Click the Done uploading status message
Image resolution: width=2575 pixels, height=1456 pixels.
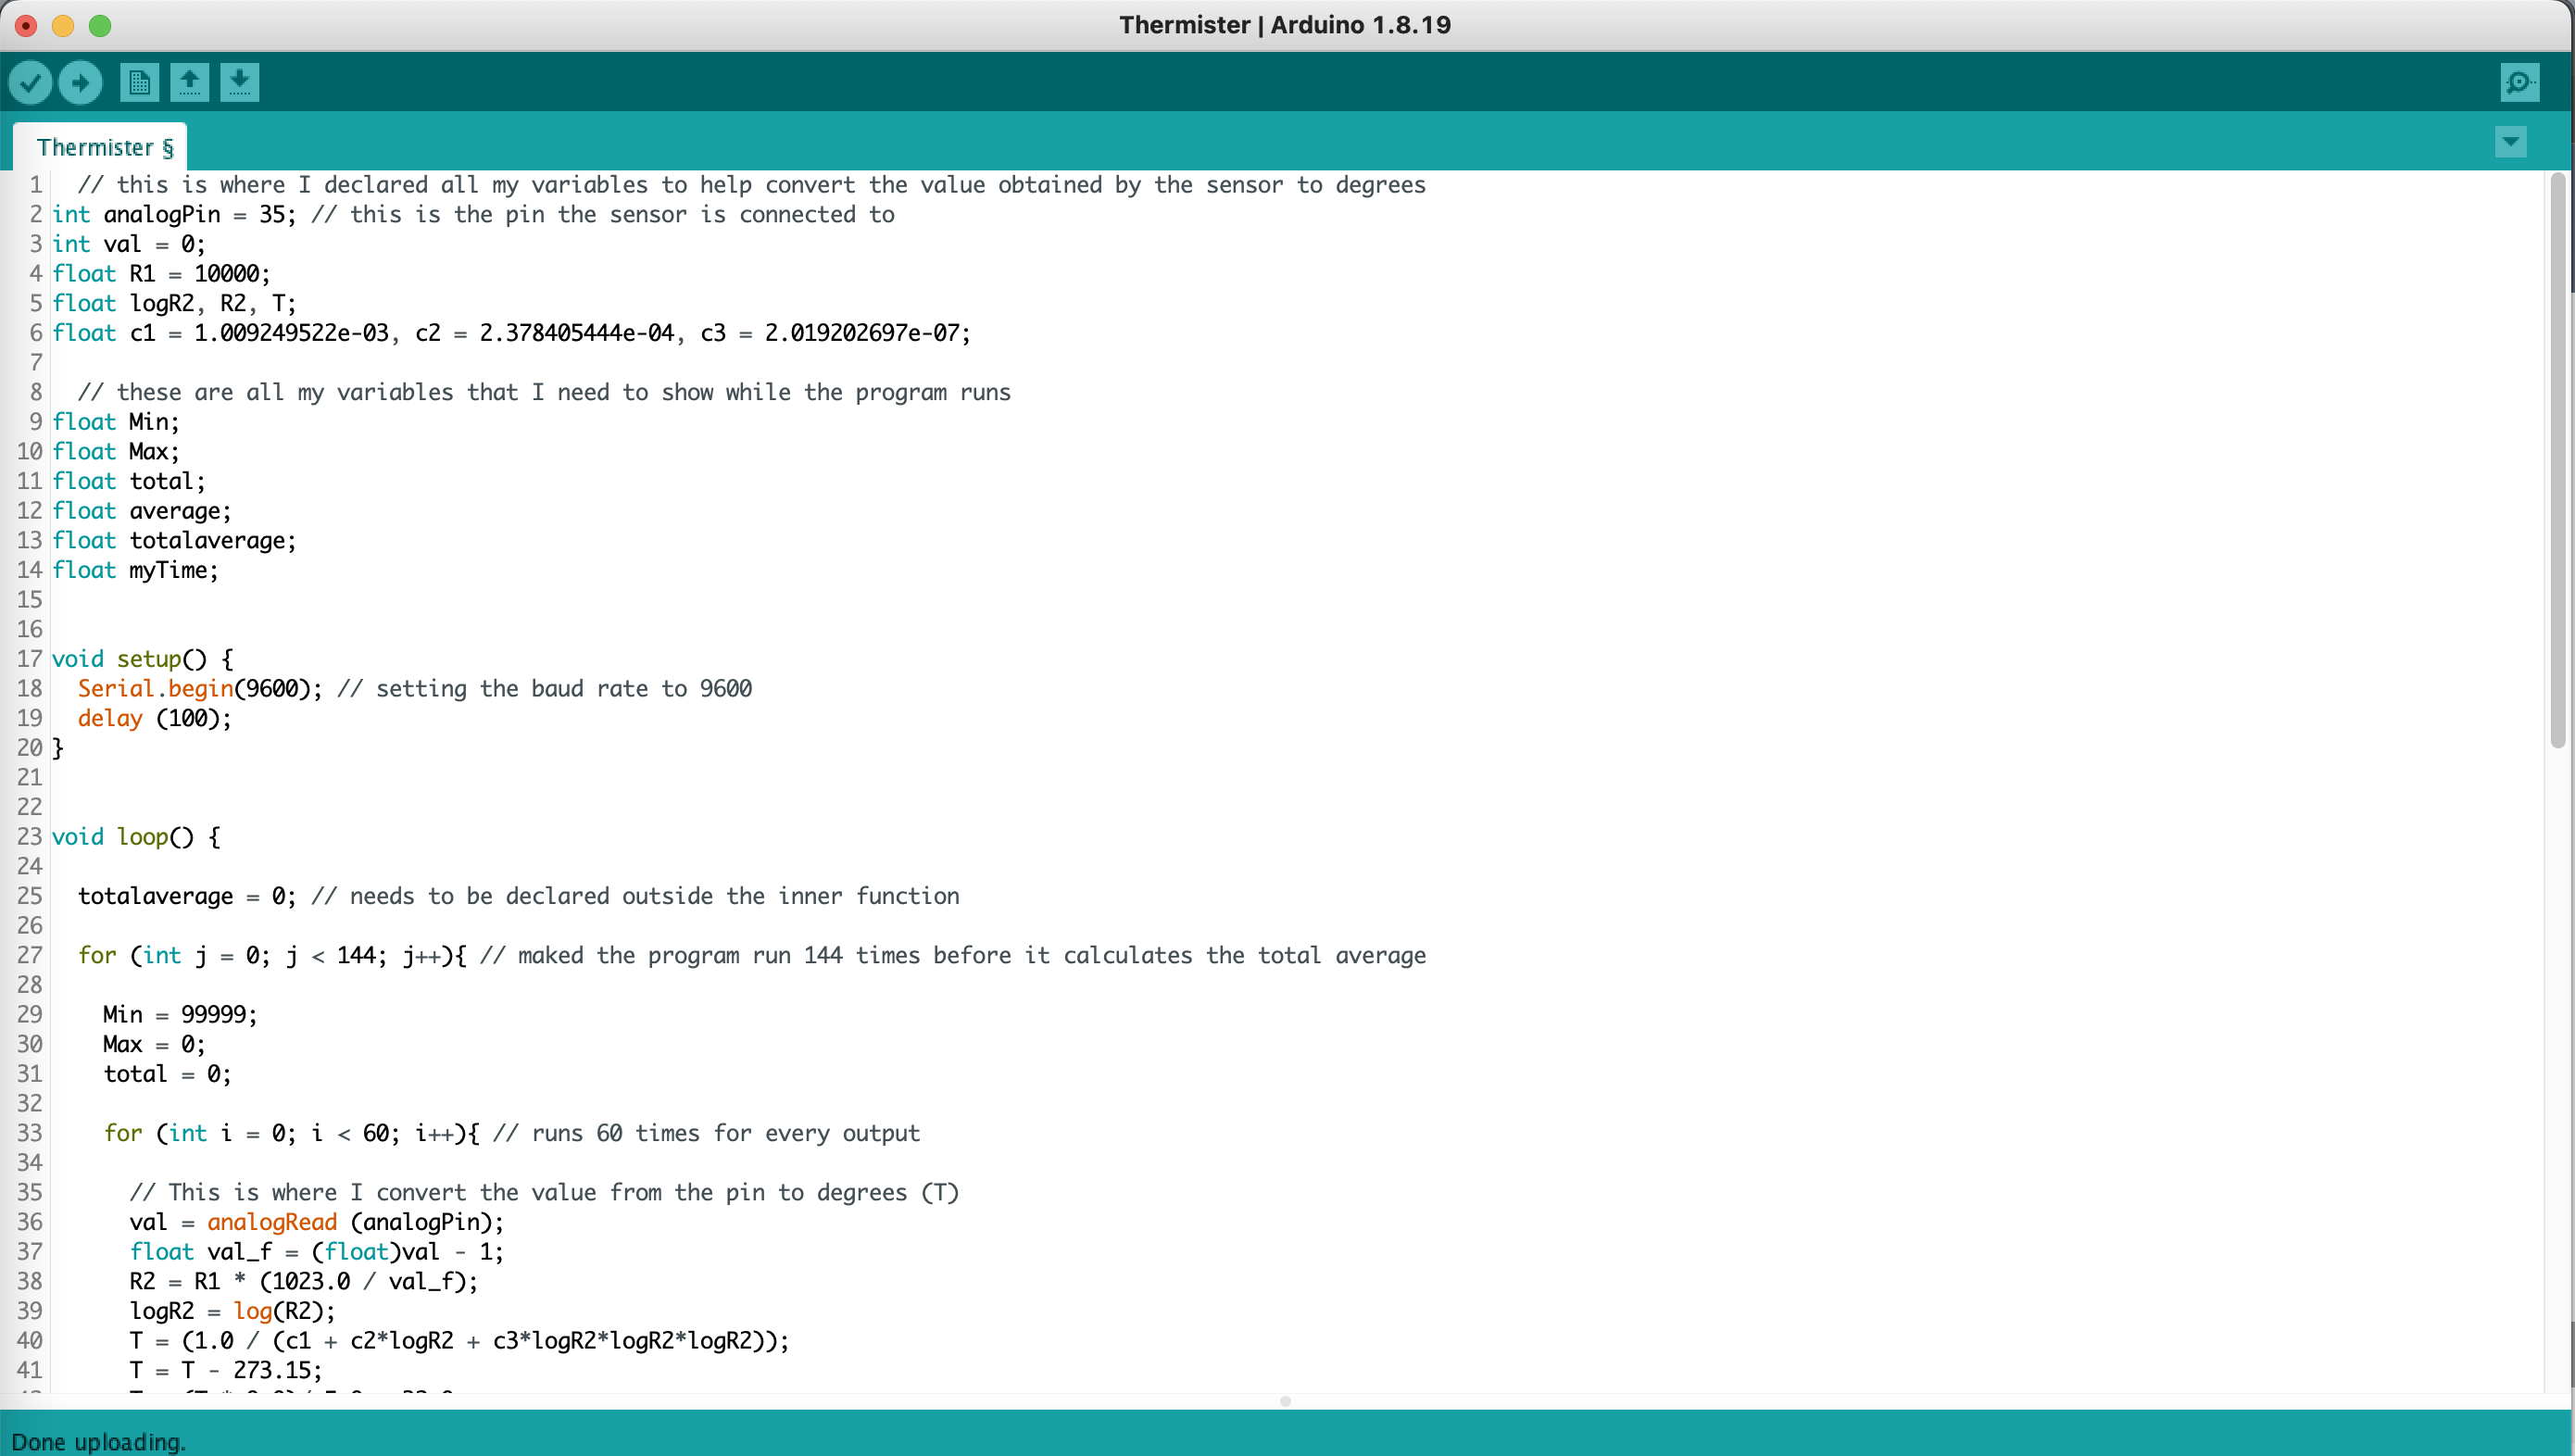[x=99, y=1441]
